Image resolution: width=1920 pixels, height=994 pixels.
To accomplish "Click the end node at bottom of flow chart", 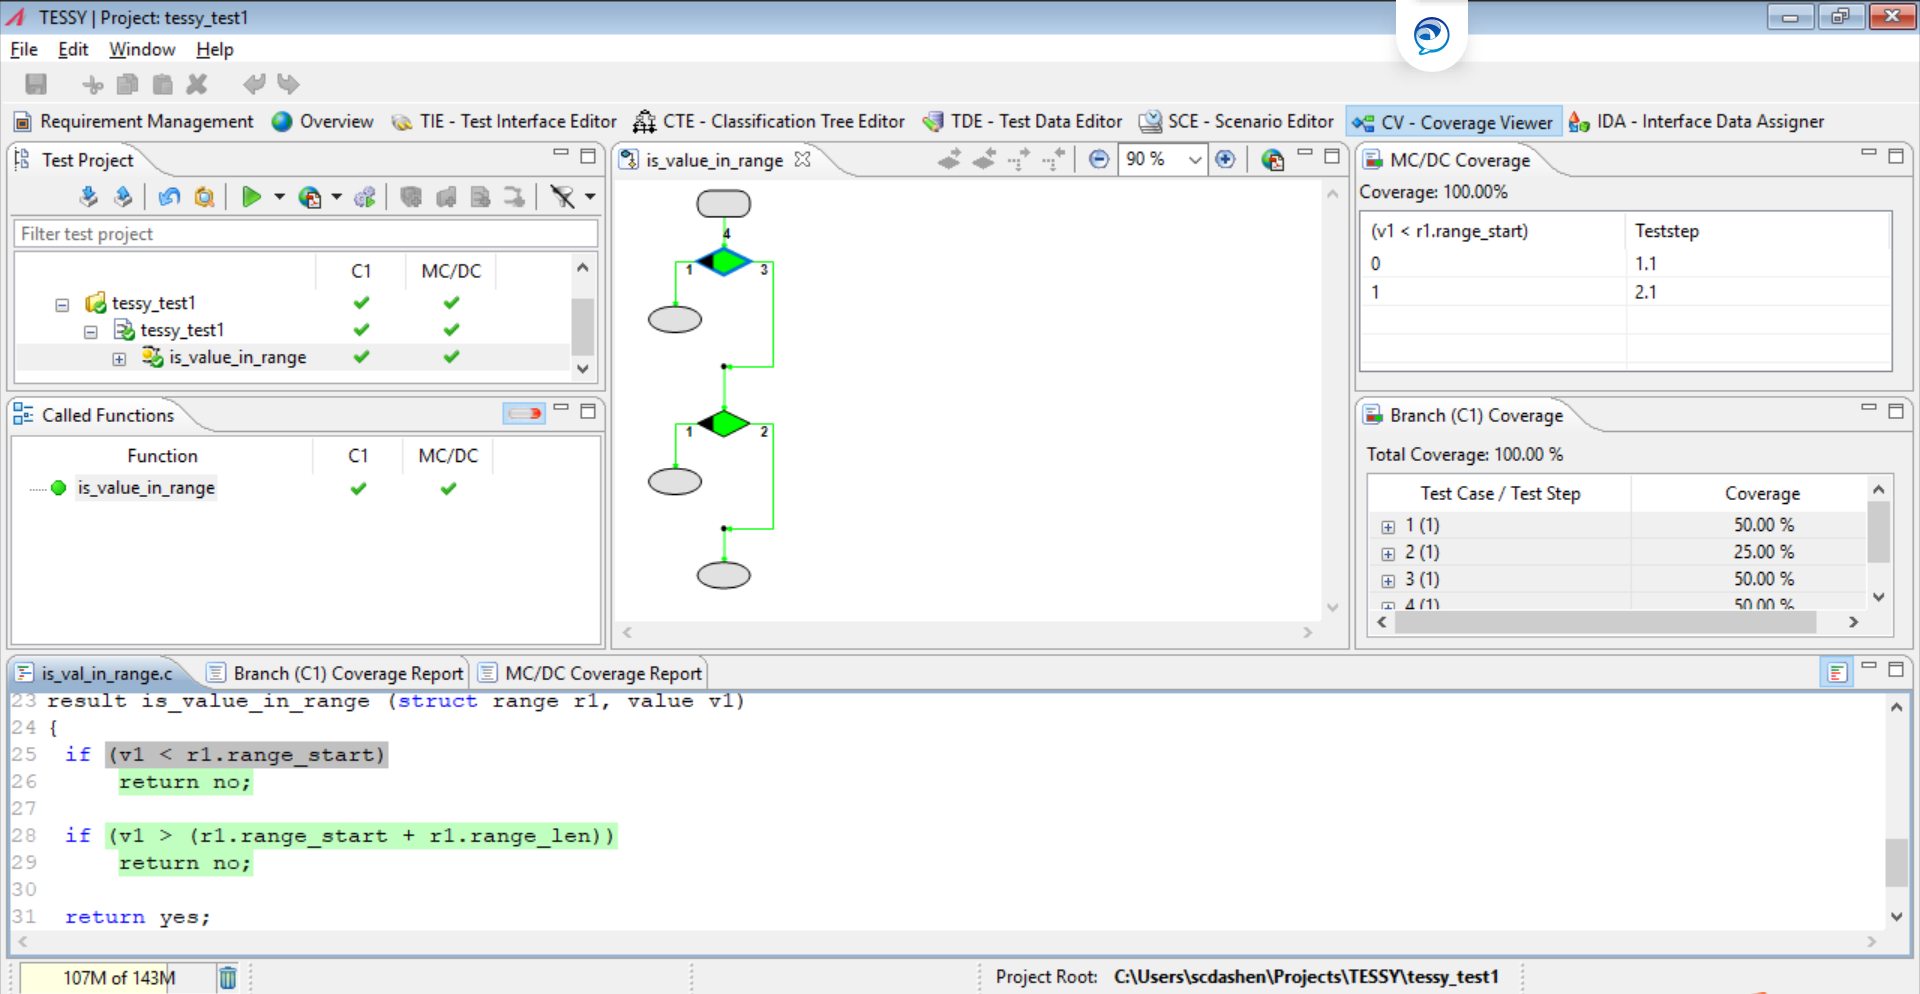I will tap(724, 575).
